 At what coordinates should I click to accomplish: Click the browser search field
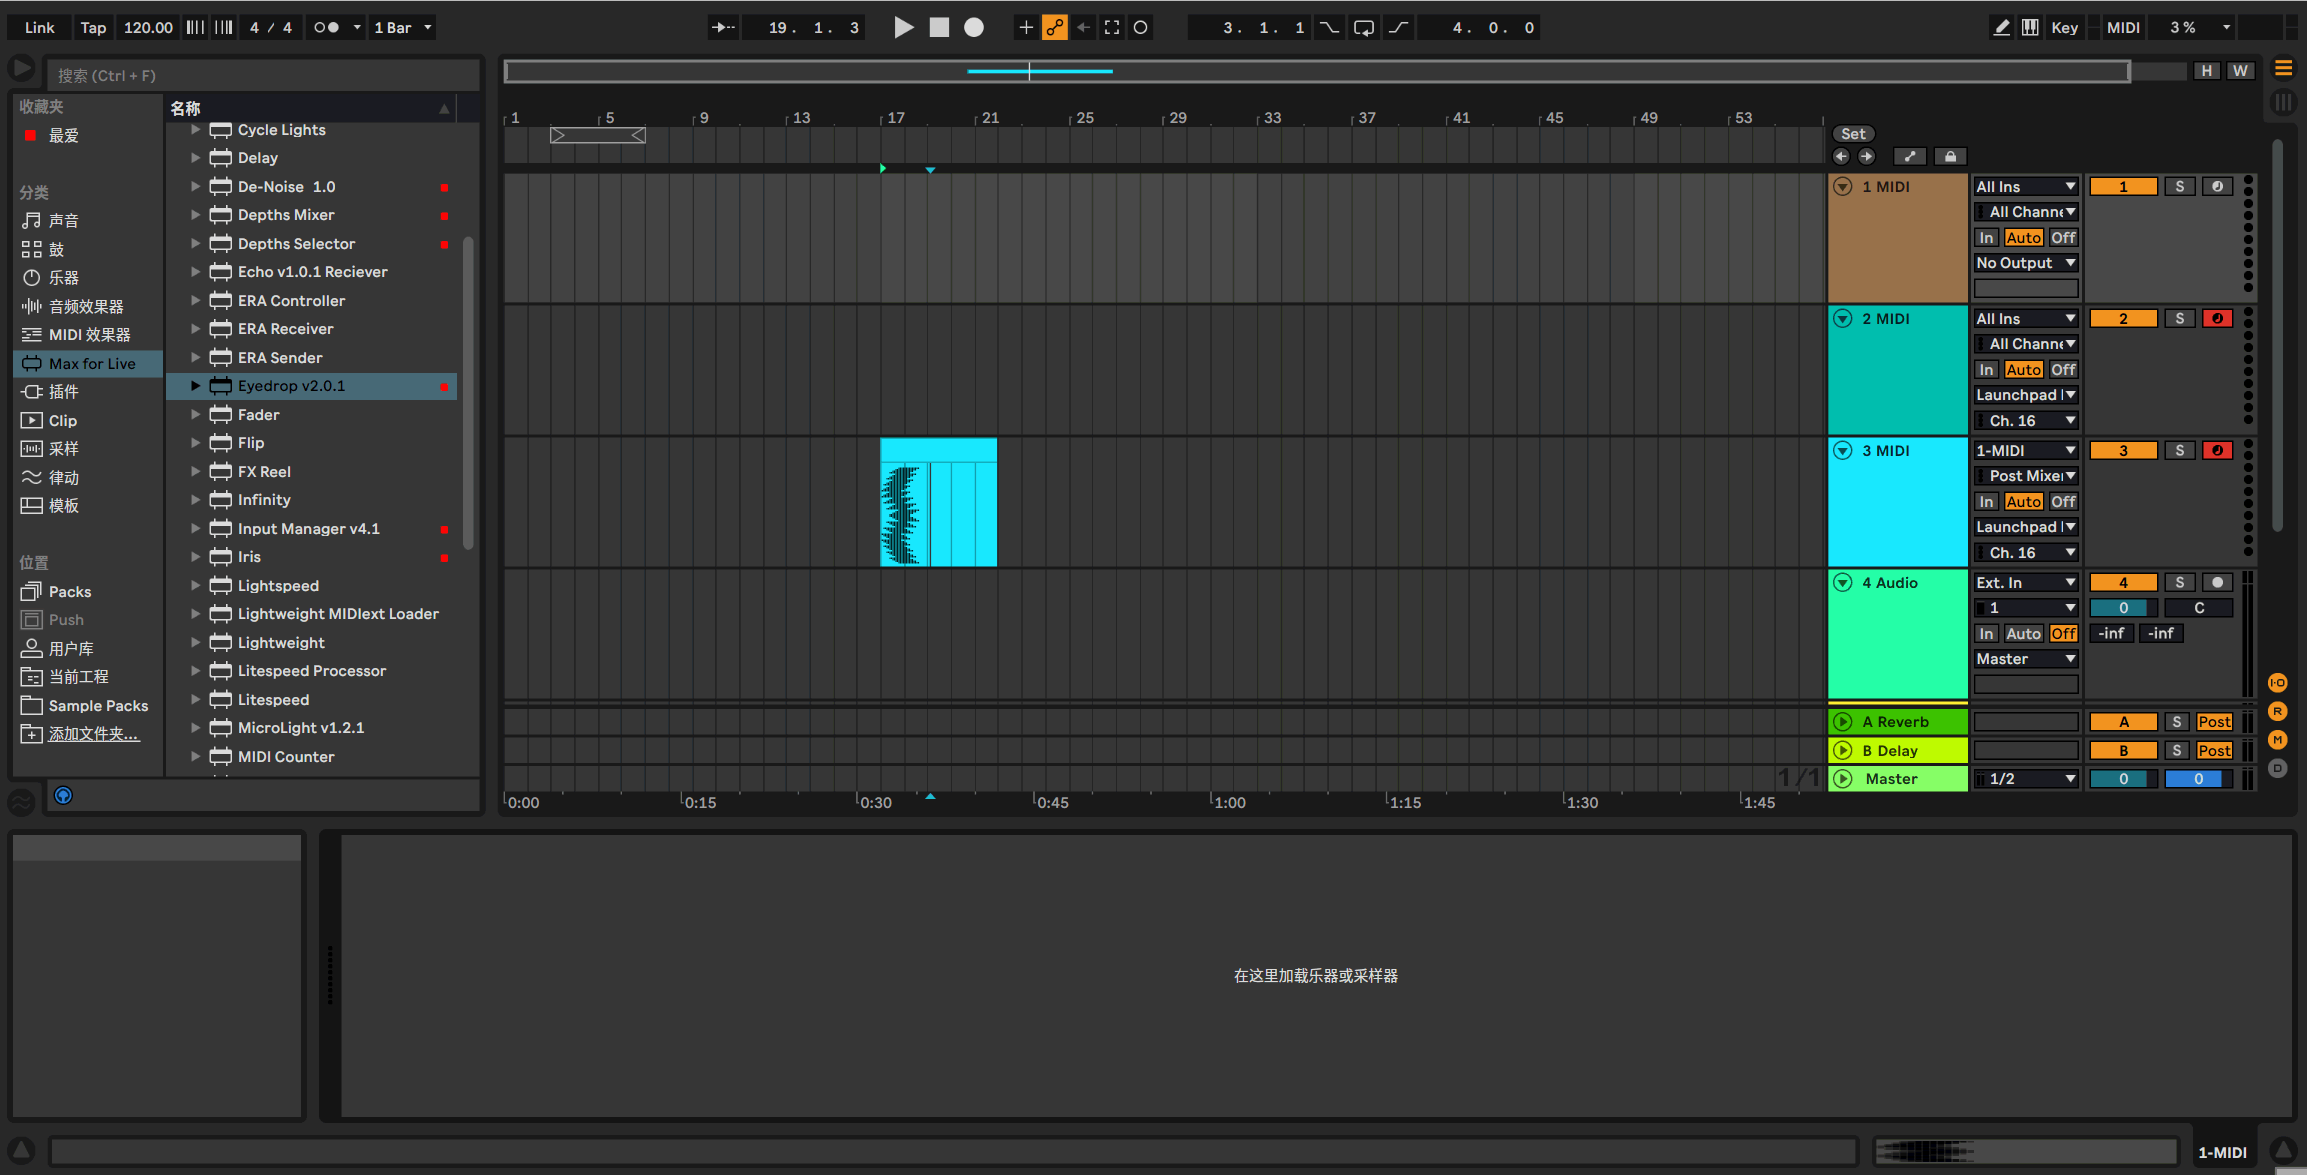(260, 75)
